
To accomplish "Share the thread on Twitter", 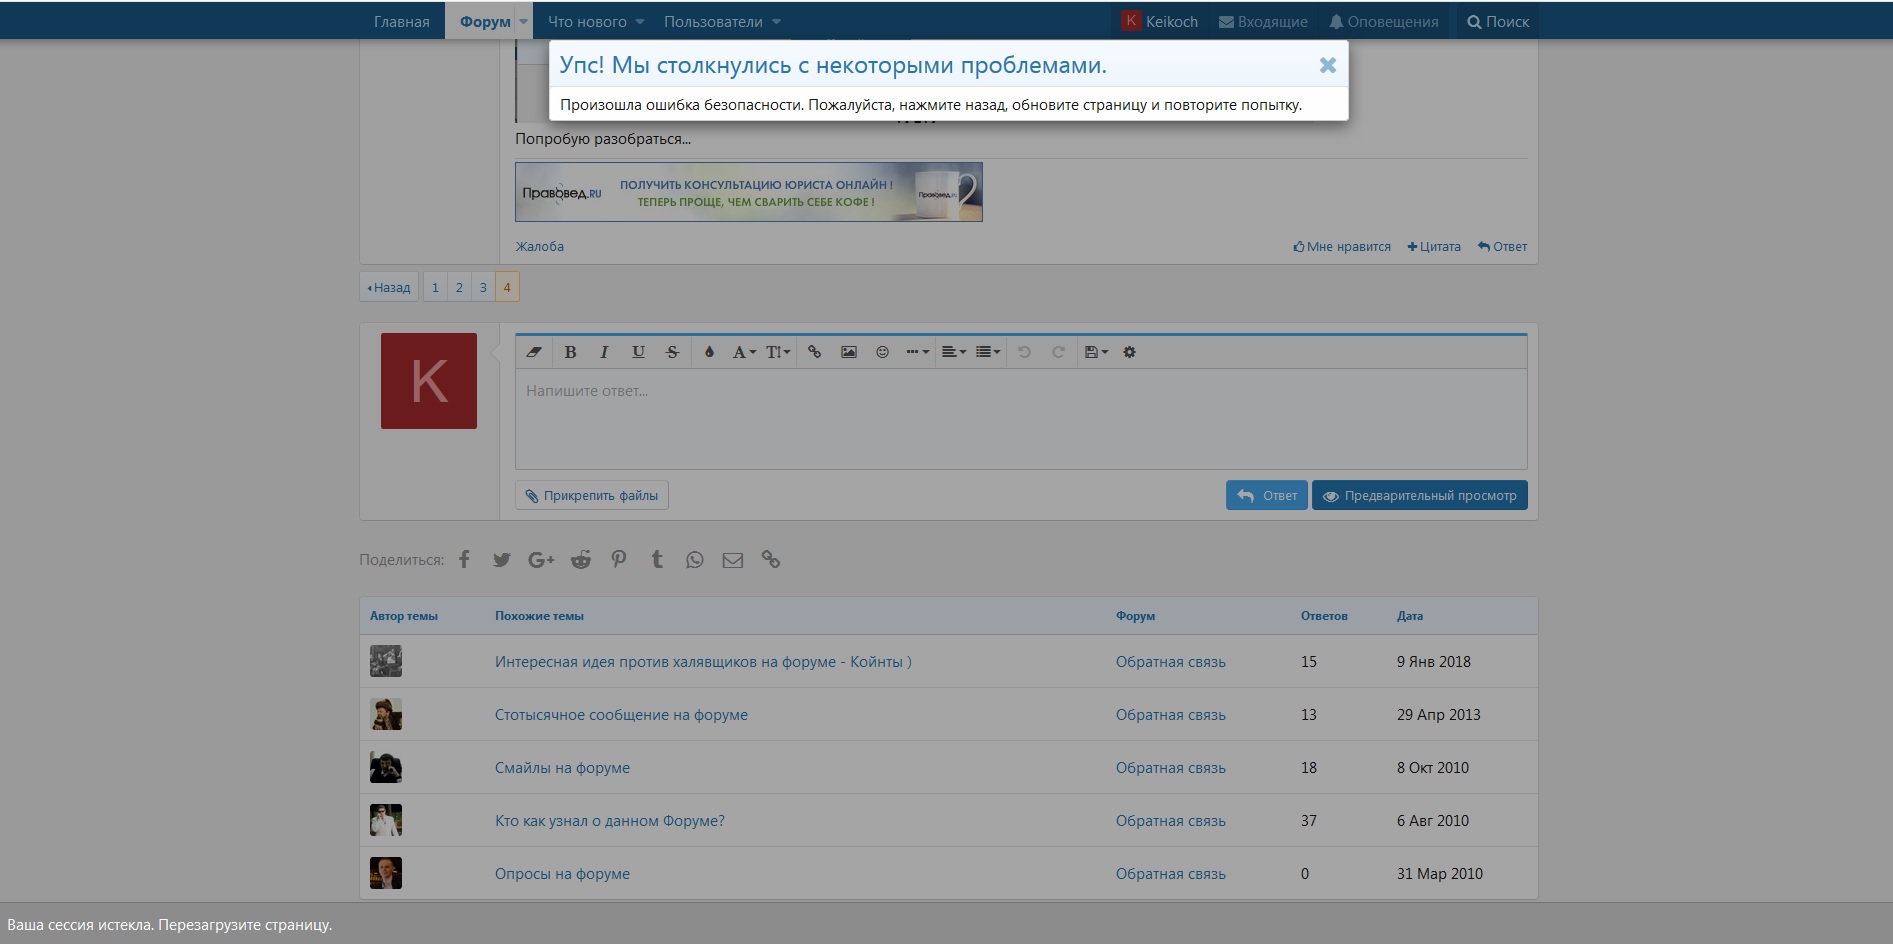I will coord(502,560).
